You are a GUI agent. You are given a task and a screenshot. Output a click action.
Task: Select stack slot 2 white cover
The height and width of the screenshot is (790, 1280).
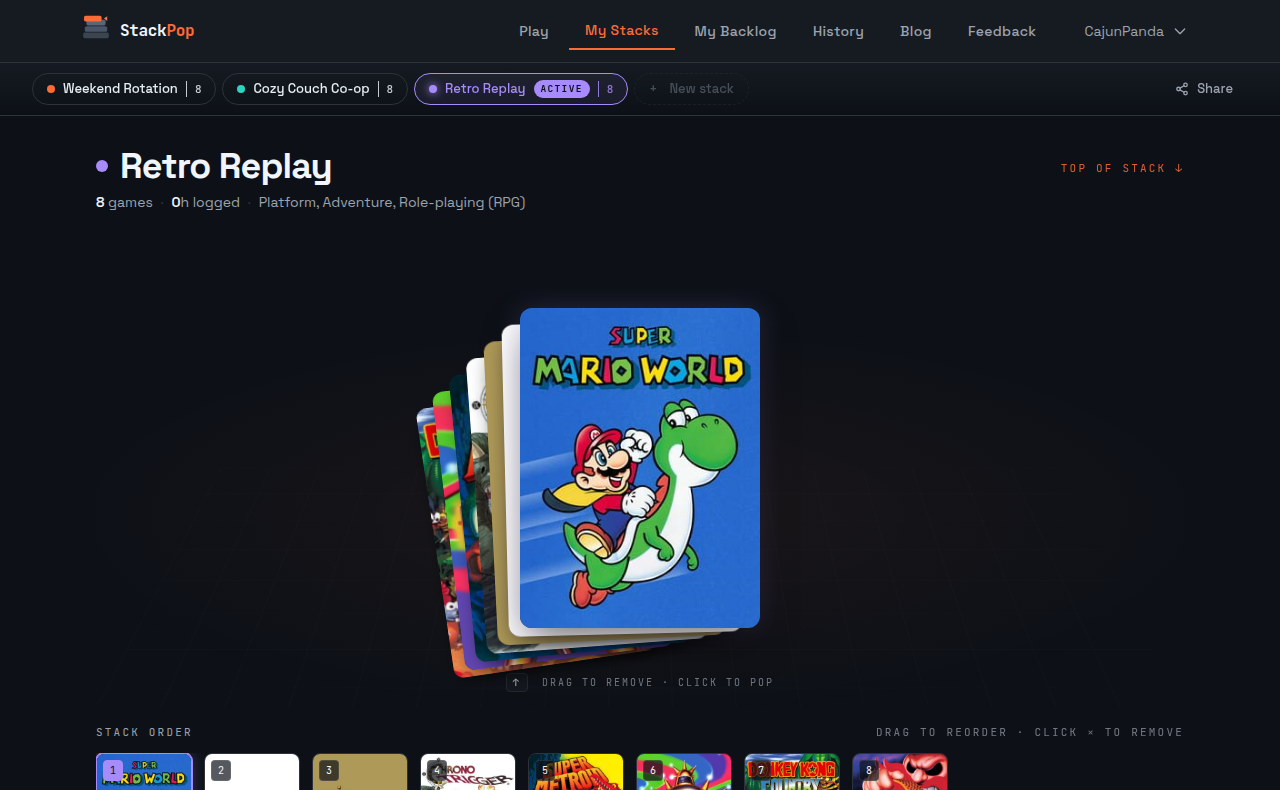252,771
